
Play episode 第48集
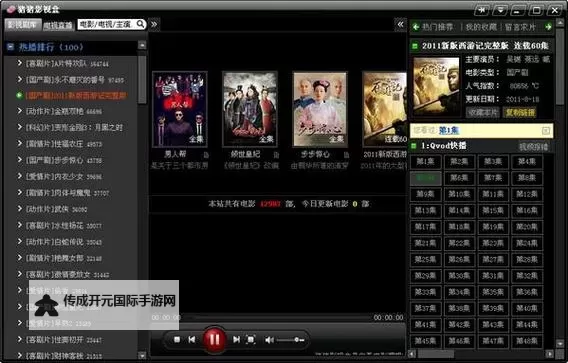pos(527,341)
